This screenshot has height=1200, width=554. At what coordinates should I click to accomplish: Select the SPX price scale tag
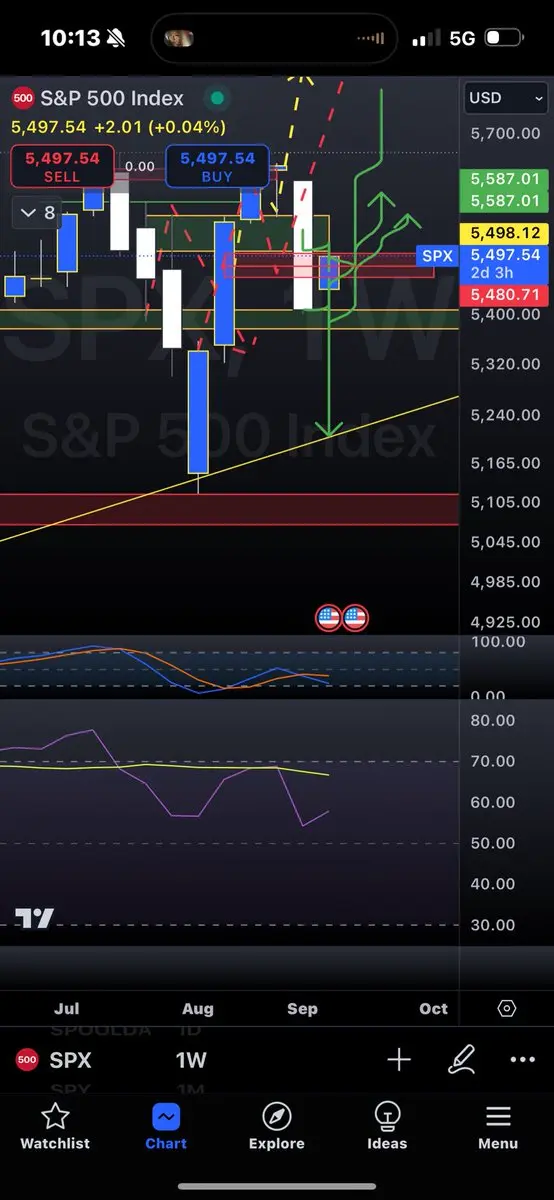pos(438,256)
